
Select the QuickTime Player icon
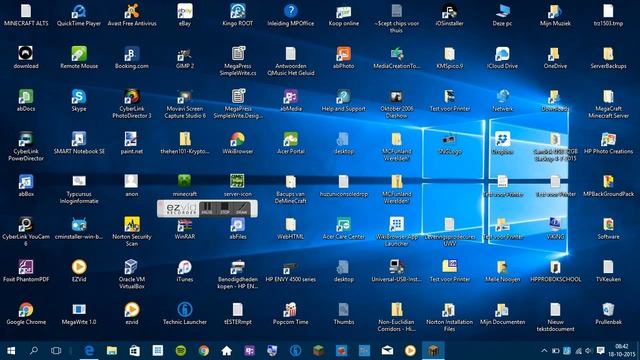79,15
